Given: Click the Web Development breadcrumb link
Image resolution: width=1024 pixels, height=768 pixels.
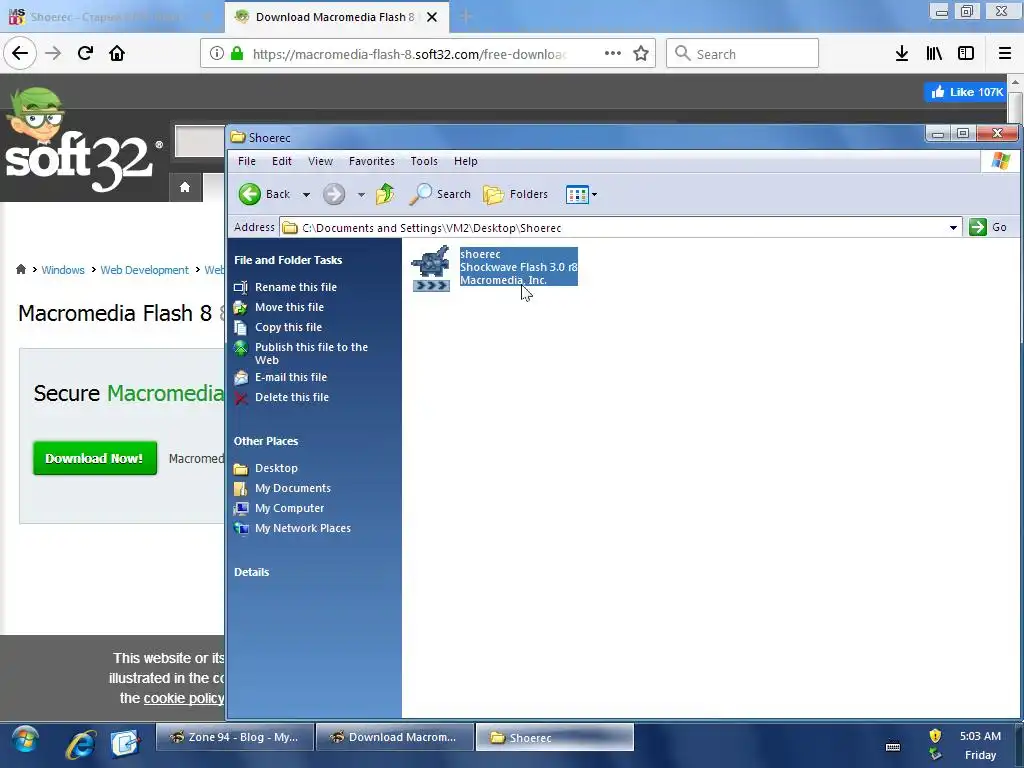Looking at the screenshot, I should [x=144, y=270].
